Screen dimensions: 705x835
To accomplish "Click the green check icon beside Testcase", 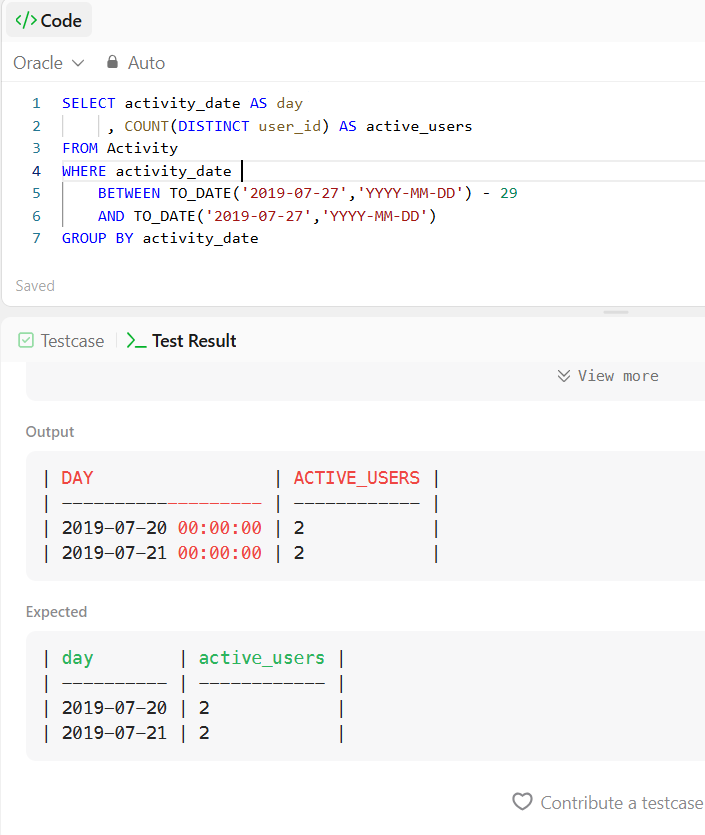I will coord(25,340).
